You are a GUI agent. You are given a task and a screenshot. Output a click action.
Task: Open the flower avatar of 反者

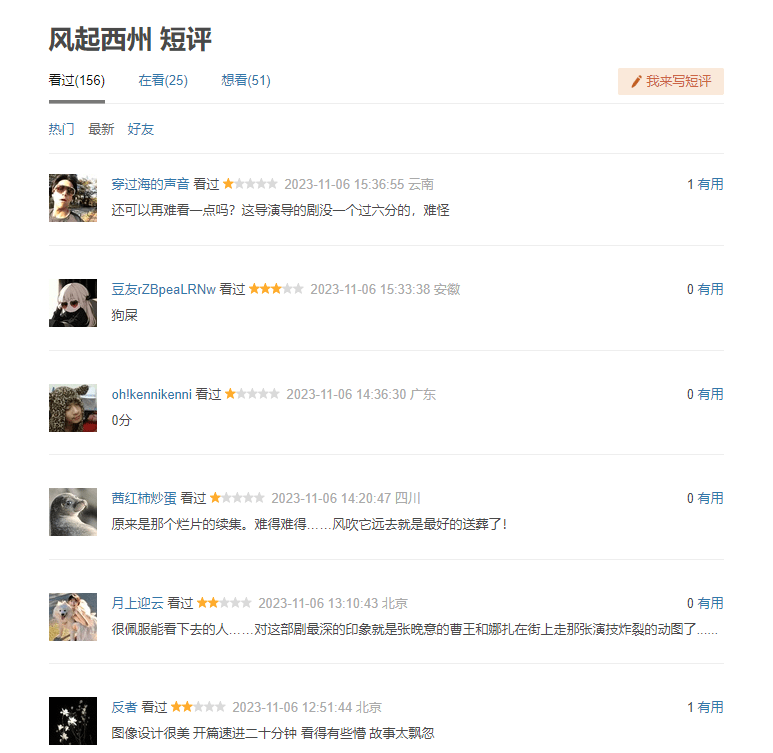pos(73,721)
